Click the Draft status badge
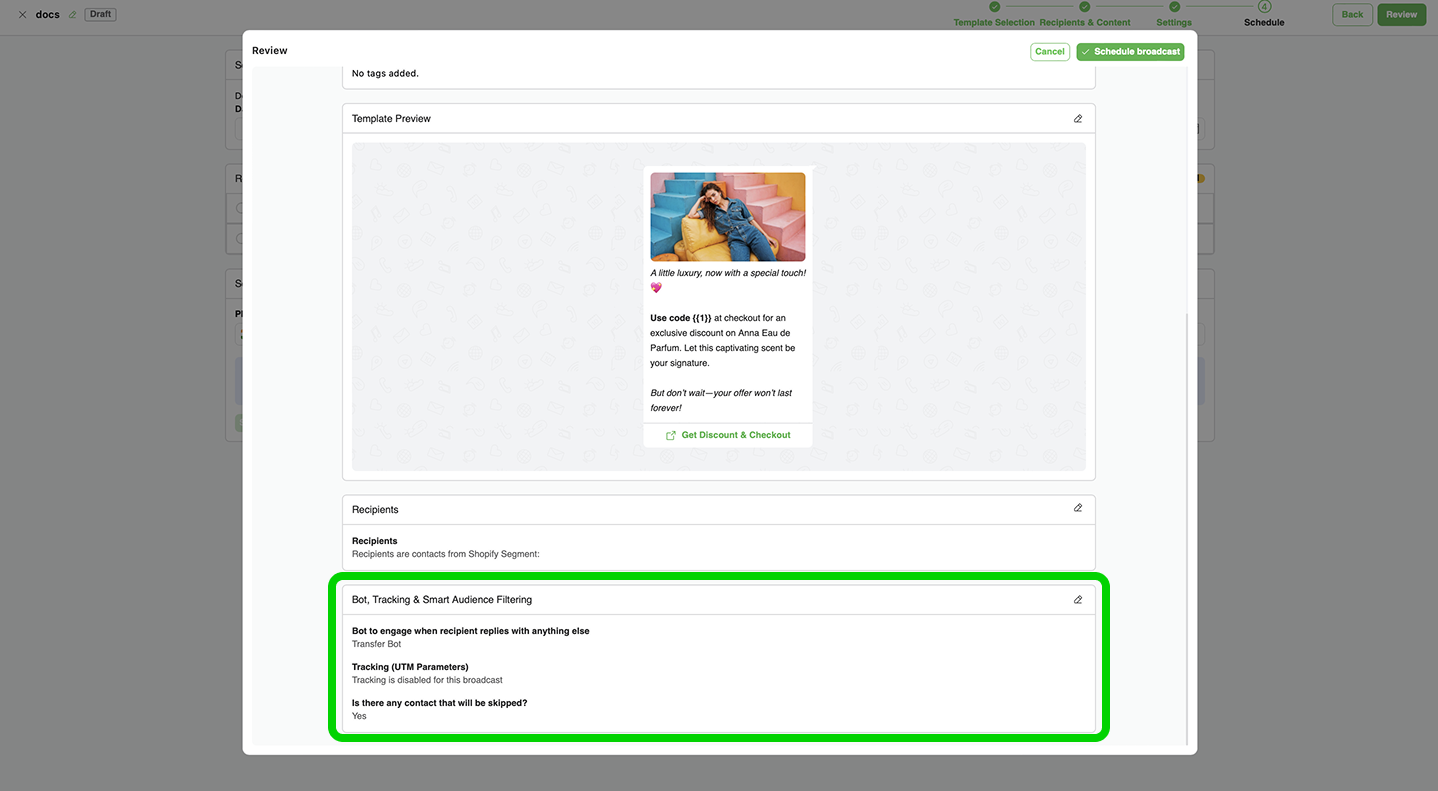Viewport: 1438px width, 791px height. tap(100, 15)
